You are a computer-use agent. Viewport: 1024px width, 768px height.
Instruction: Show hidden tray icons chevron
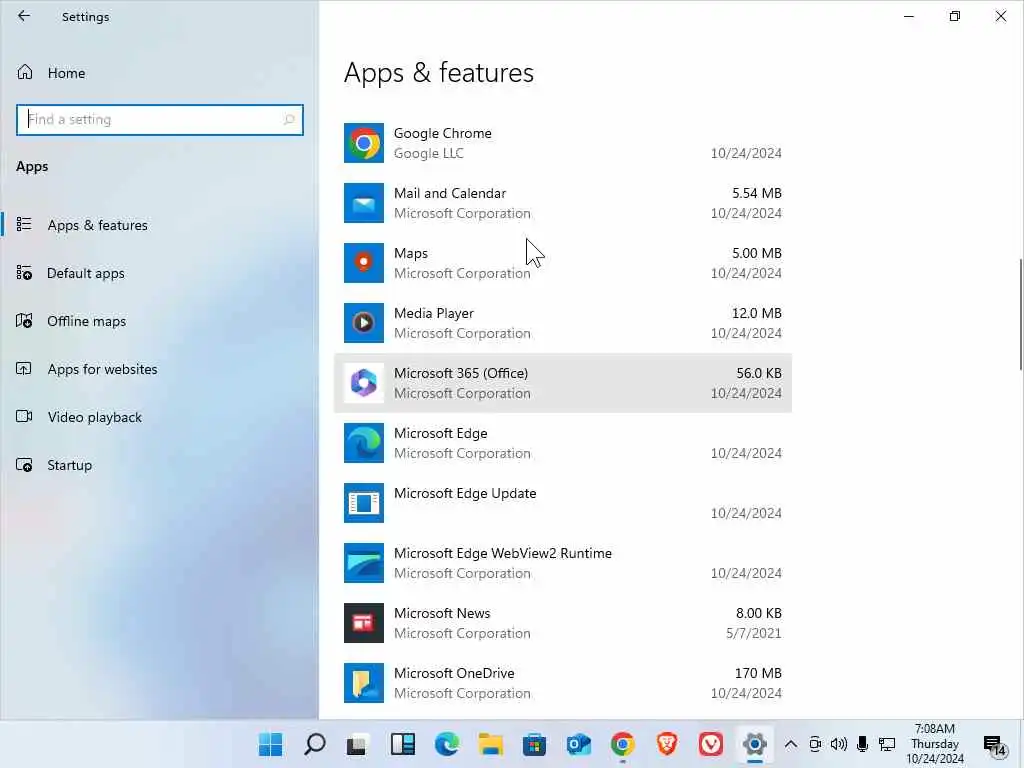[x=790, y=744]
